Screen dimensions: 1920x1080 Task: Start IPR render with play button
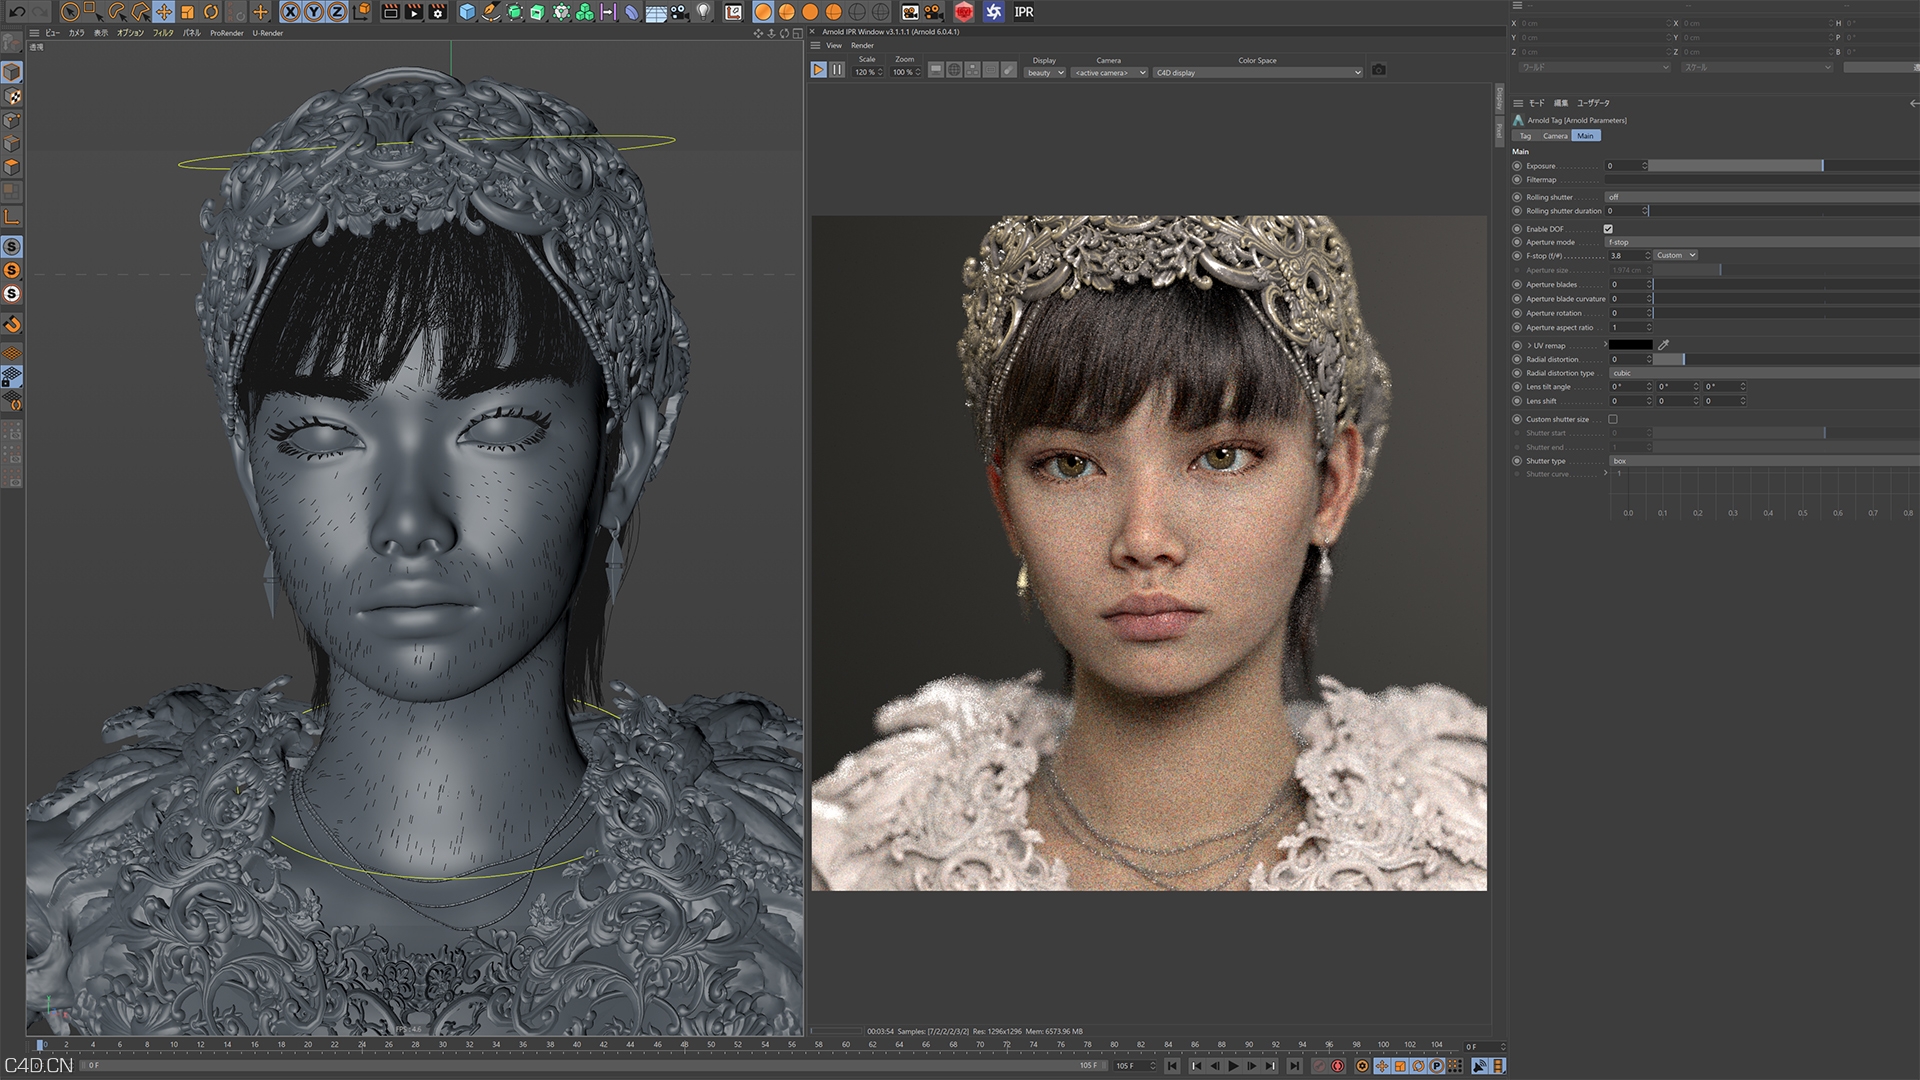coord(818,70)
